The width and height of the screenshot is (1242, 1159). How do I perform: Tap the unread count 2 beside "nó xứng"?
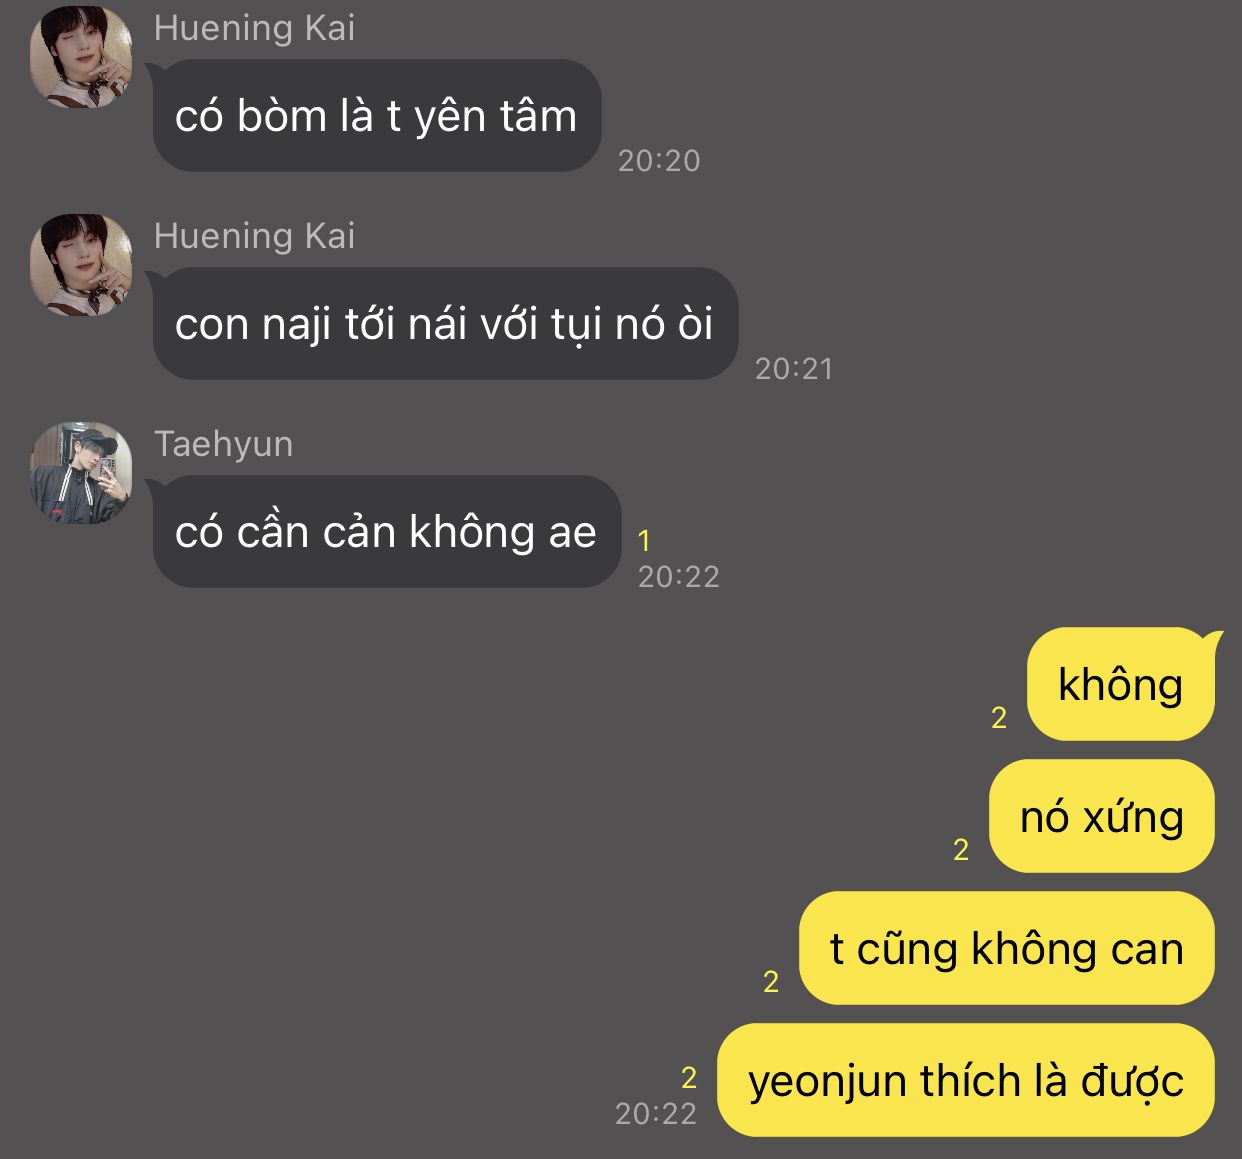pos(961,850)
